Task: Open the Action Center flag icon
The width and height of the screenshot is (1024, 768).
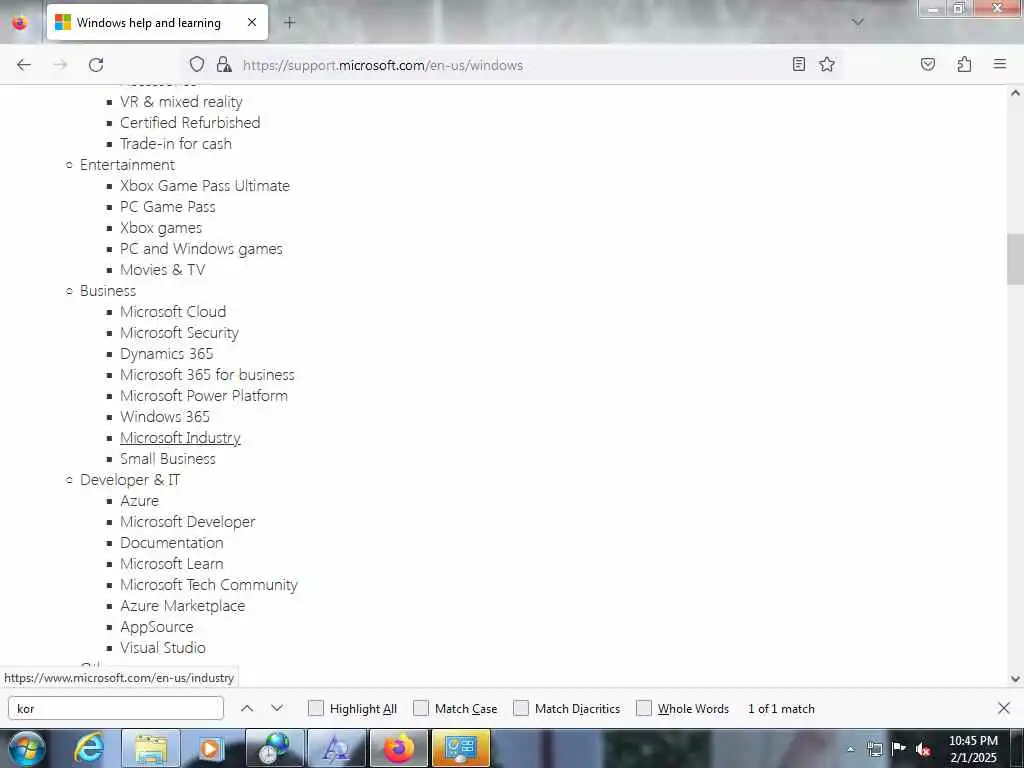Action: 899,749
